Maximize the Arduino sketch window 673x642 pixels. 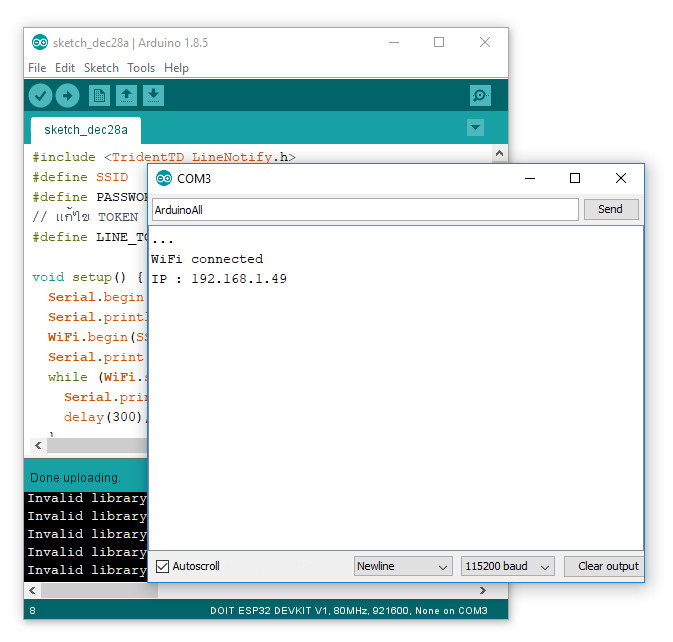439,42
